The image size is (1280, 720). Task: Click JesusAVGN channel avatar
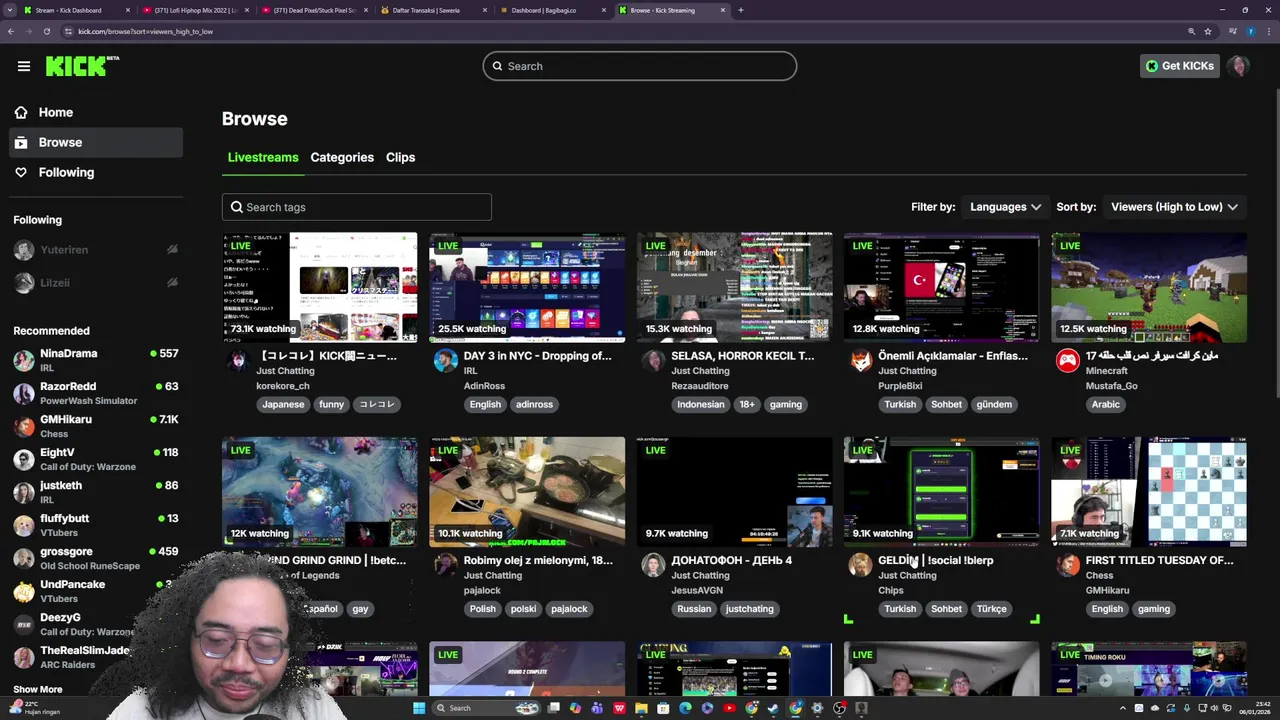(653, 565)
